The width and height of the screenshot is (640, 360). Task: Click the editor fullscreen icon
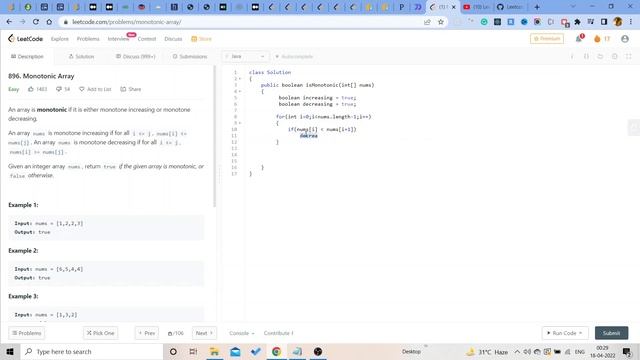[629, 56]
